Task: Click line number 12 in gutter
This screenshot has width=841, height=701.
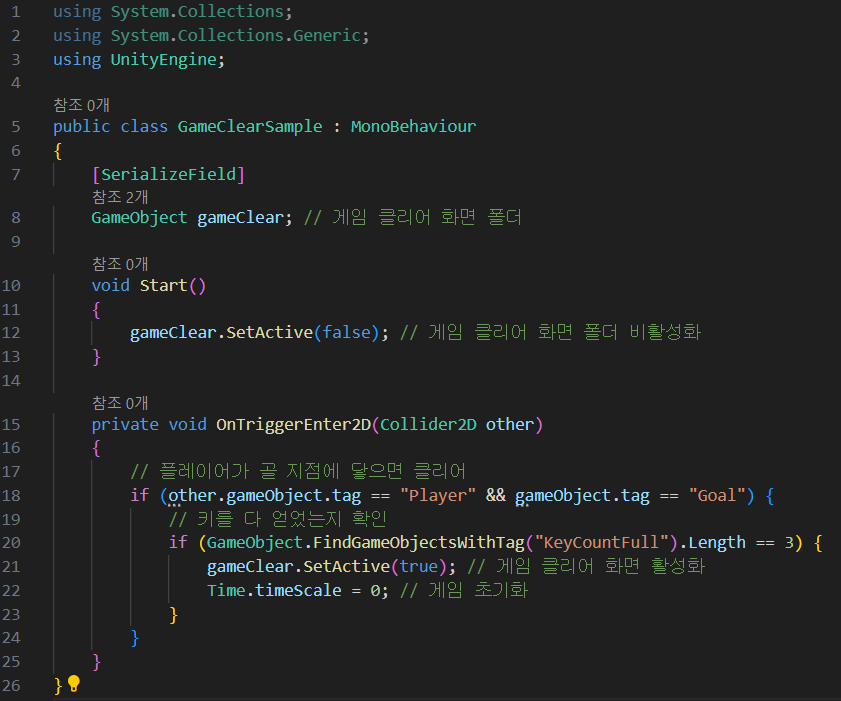Action: 11,333
